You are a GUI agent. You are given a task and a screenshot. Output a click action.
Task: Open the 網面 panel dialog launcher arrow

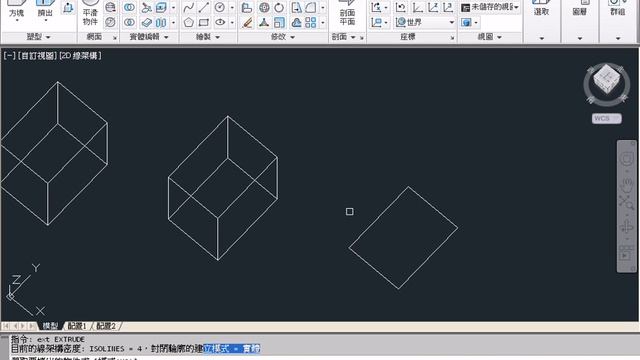pyautogui.click(x=115, y=38)
